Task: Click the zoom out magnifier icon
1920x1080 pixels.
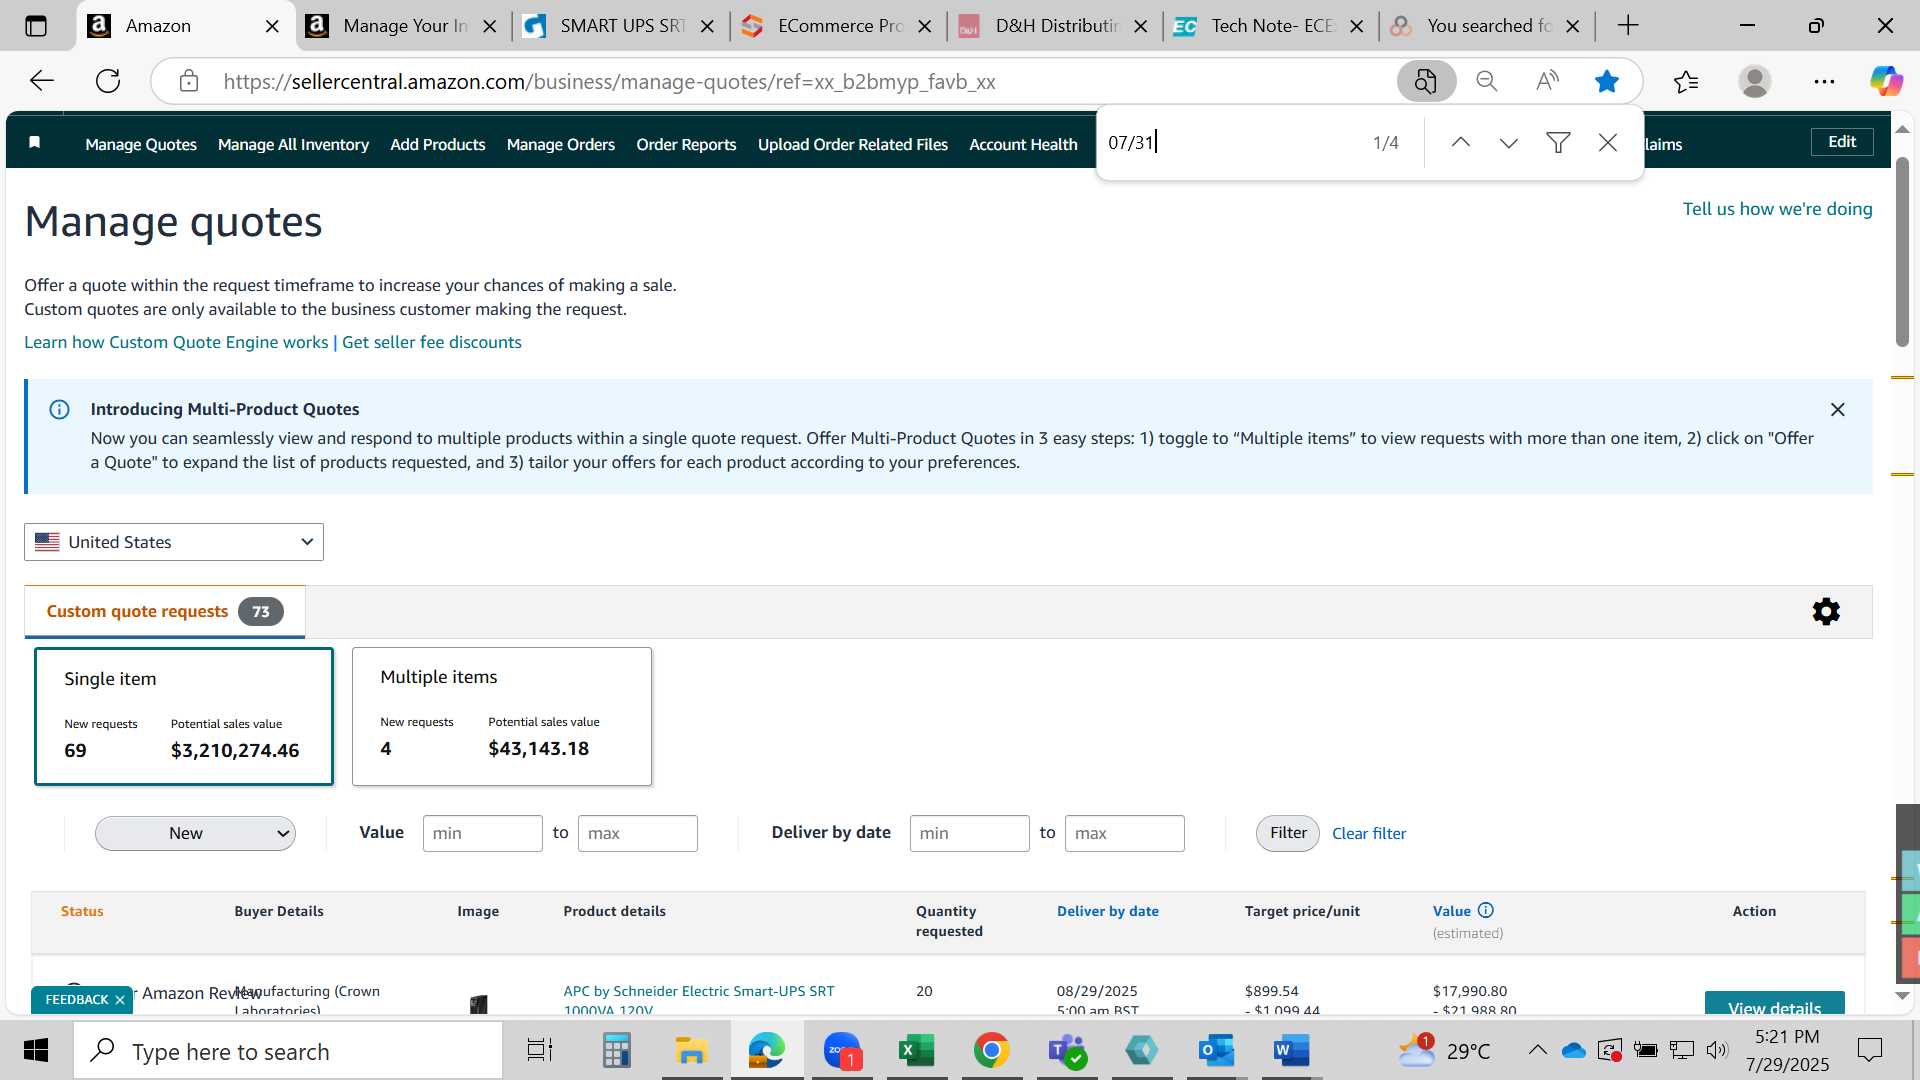Action: coord(1487,81)
